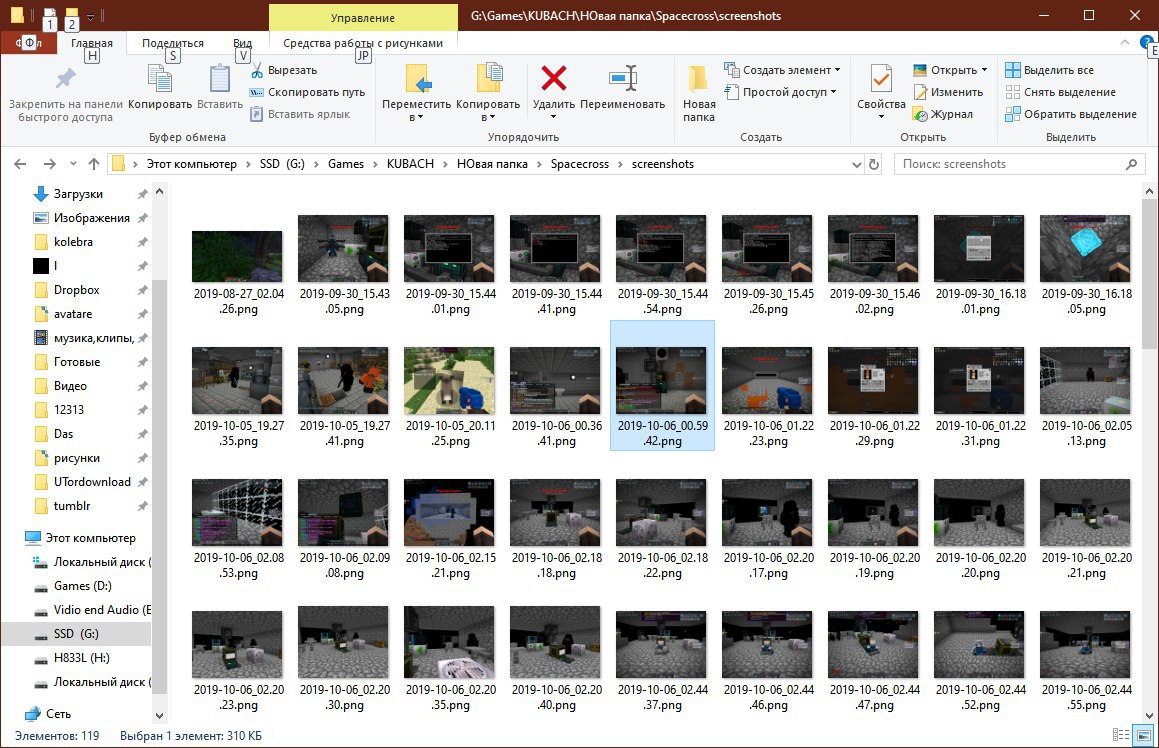Image resolution: width=1159 pixels, height=748 pixels.
Task: Rename the file using Переименовать
Action: pos(622,87)
